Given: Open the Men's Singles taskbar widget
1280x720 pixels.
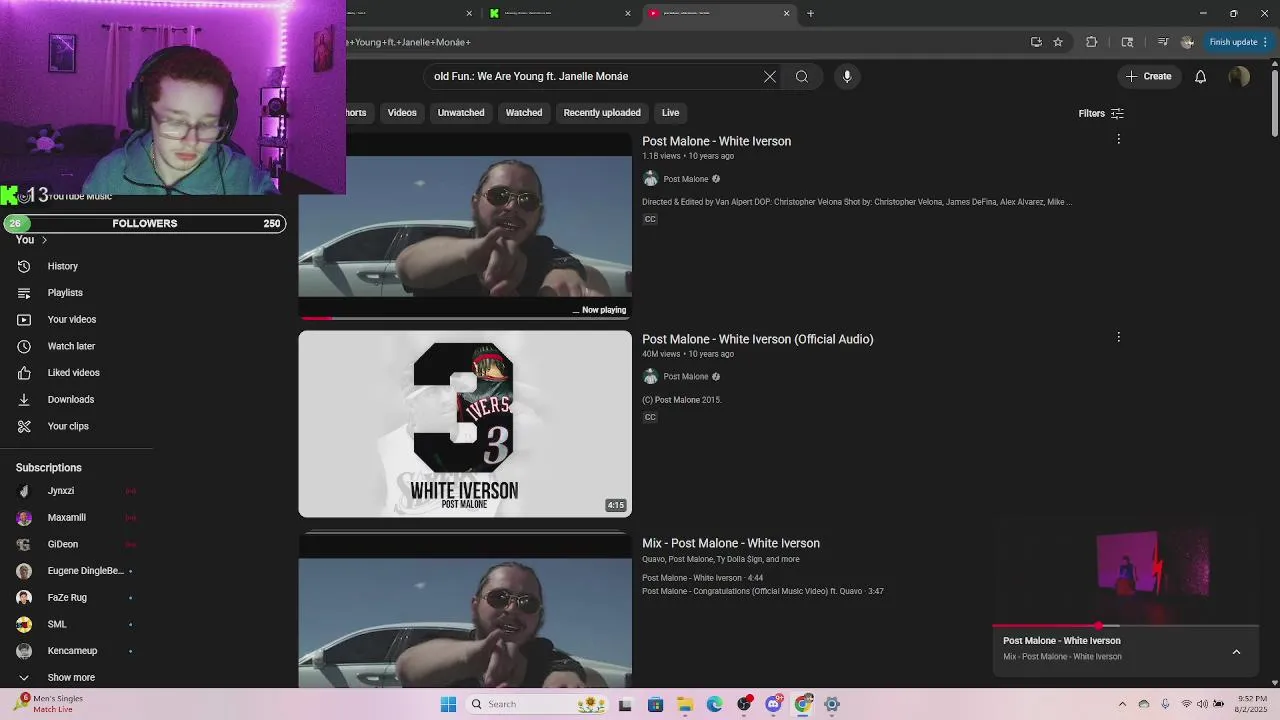Looking at the screenshot, I should pos(50,704).
